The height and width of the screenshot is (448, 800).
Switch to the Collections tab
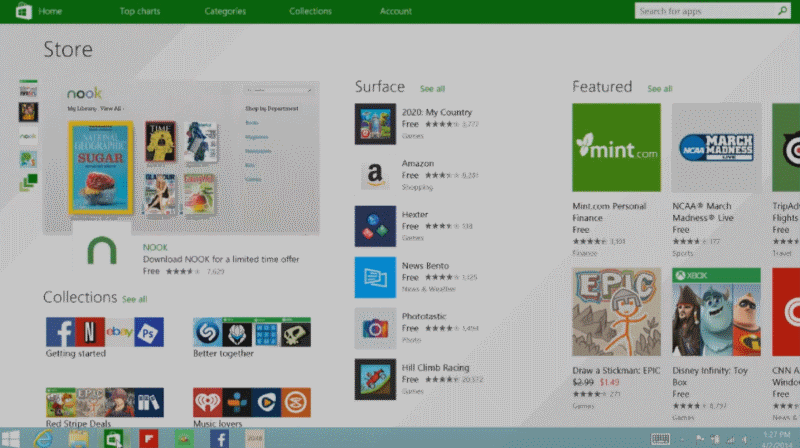(310, 11)
